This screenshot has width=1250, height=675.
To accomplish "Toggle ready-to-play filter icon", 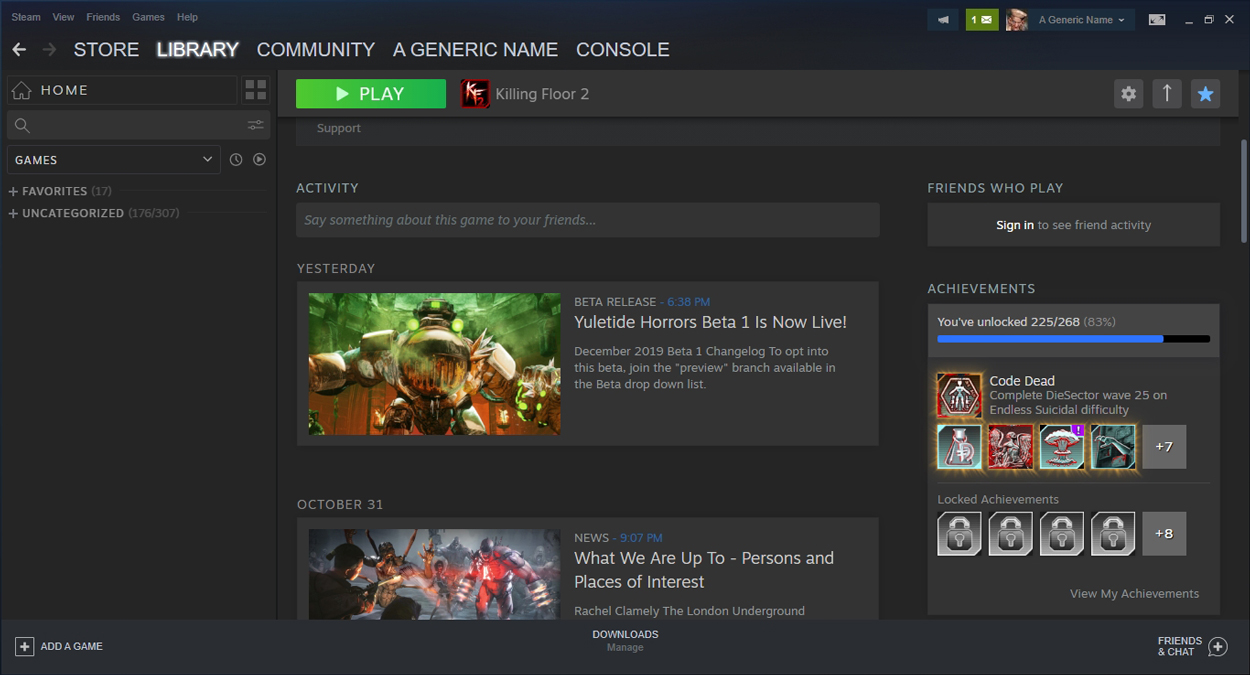I will [259, 159].
